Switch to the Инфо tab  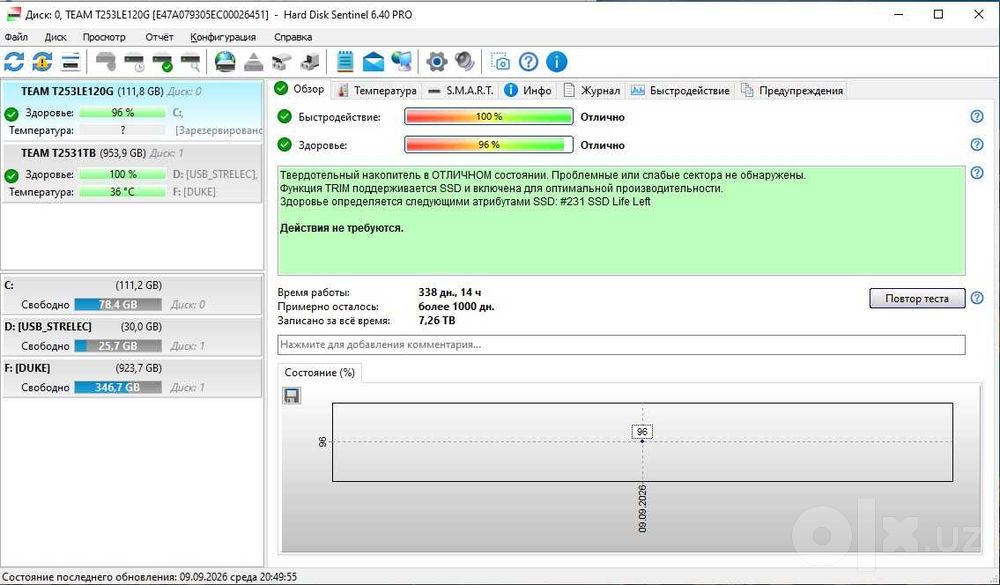tap(528, 91)
